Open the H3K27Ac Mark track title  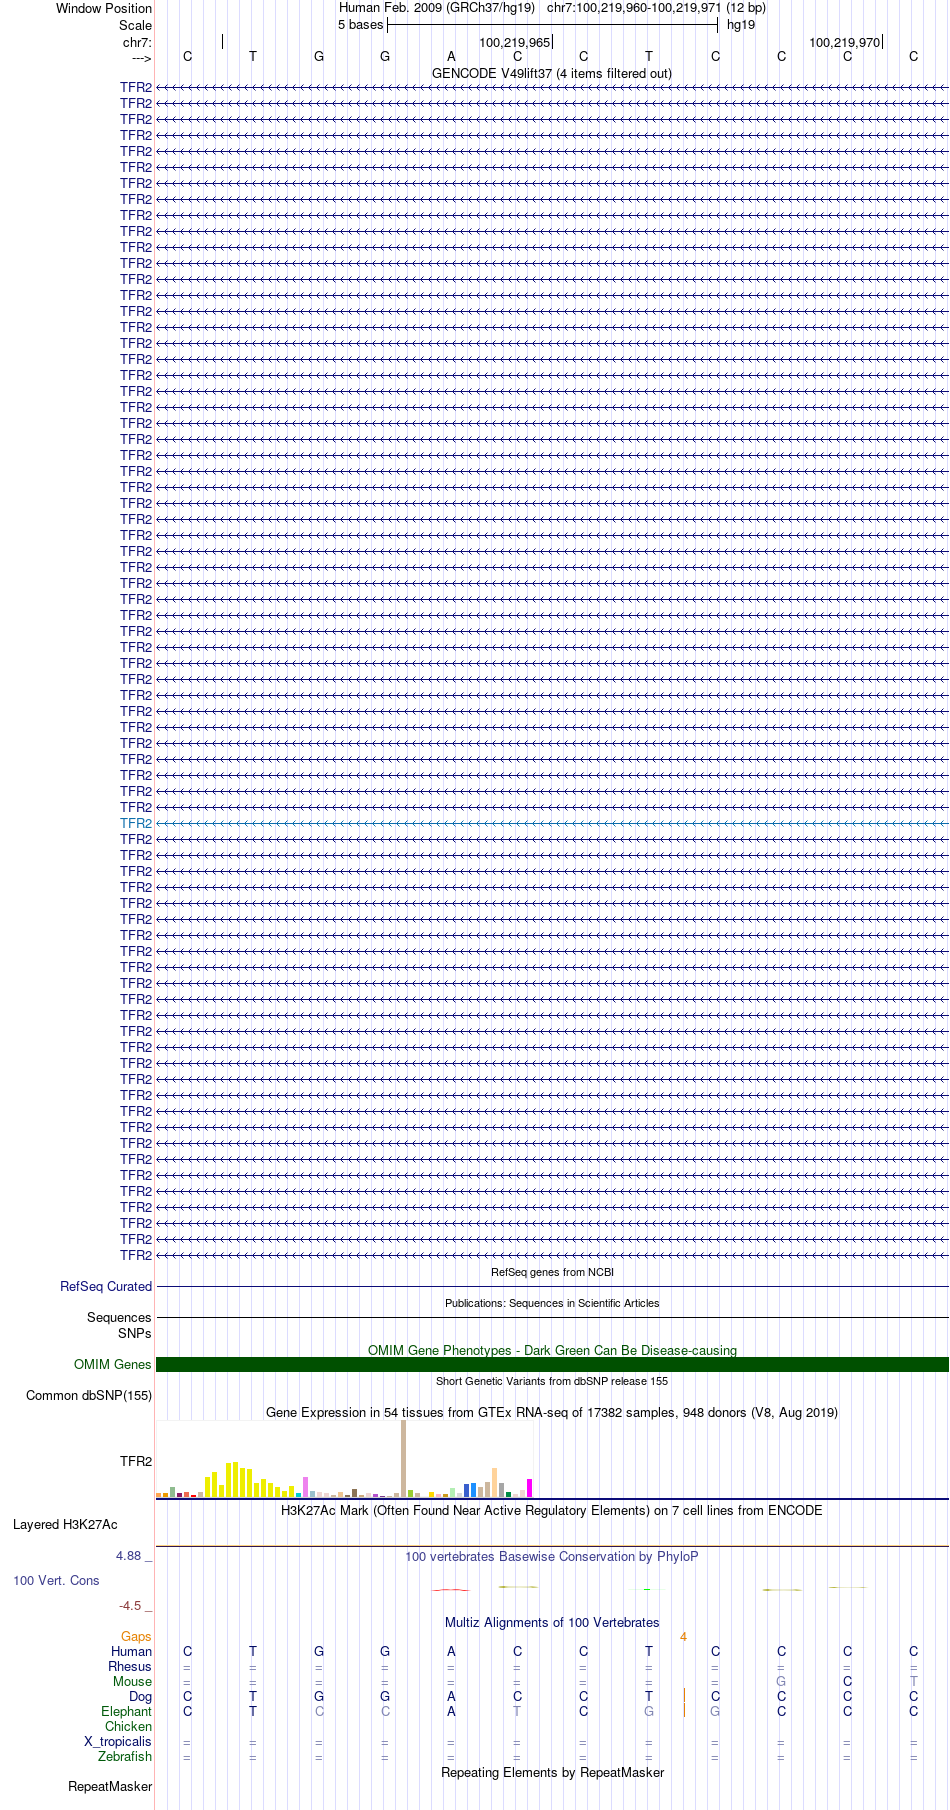pyautogui.click(x=552, y=1511)
